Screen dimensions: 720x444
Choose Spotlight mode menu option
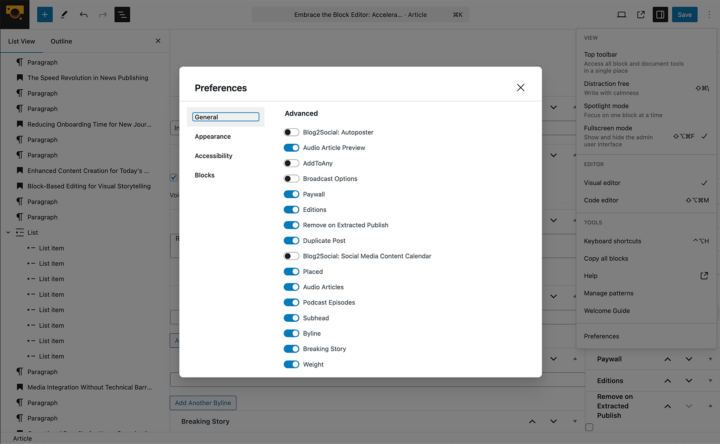coord(646,110)
